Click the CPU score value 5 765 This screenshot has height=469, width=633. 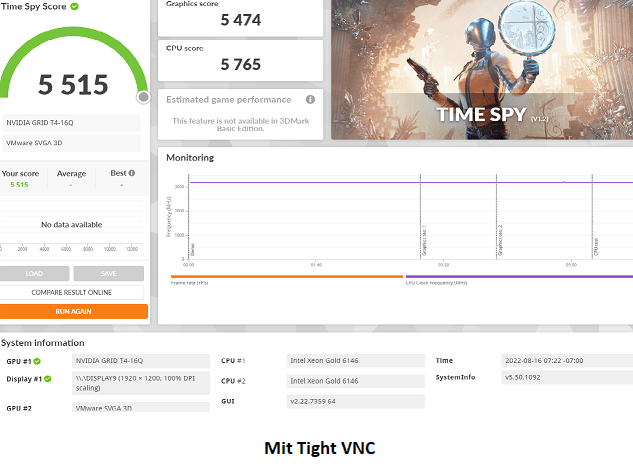[241, 64]
